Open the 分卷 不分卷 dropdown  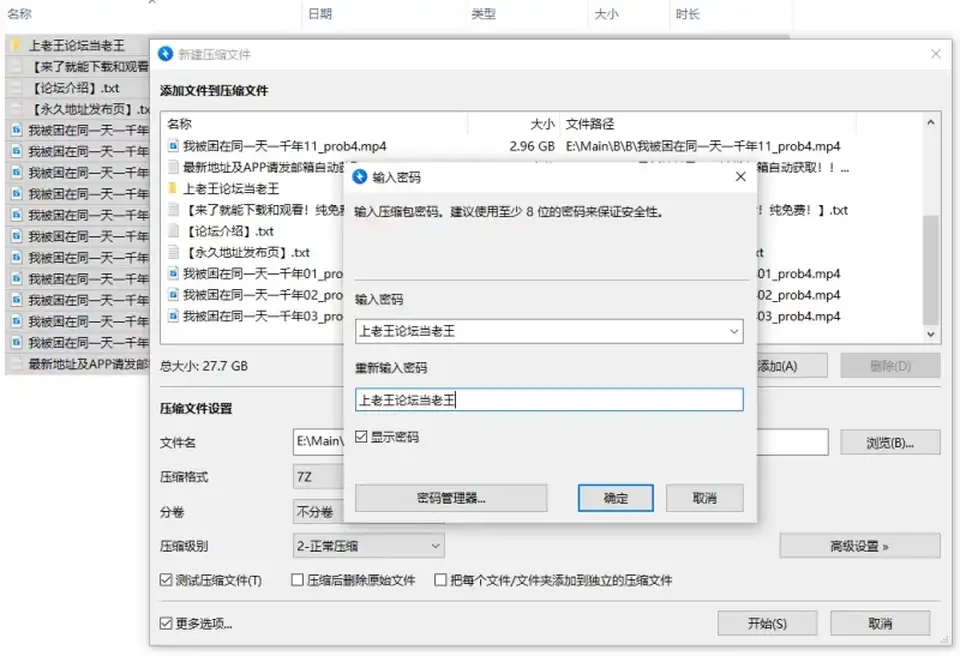click(x=318, y=511)
